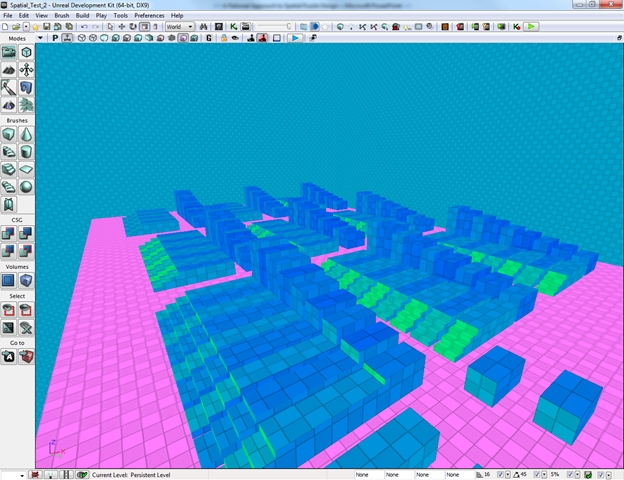
Task: Save the current level
Action: pyautogui.click(x=47, y=27)
